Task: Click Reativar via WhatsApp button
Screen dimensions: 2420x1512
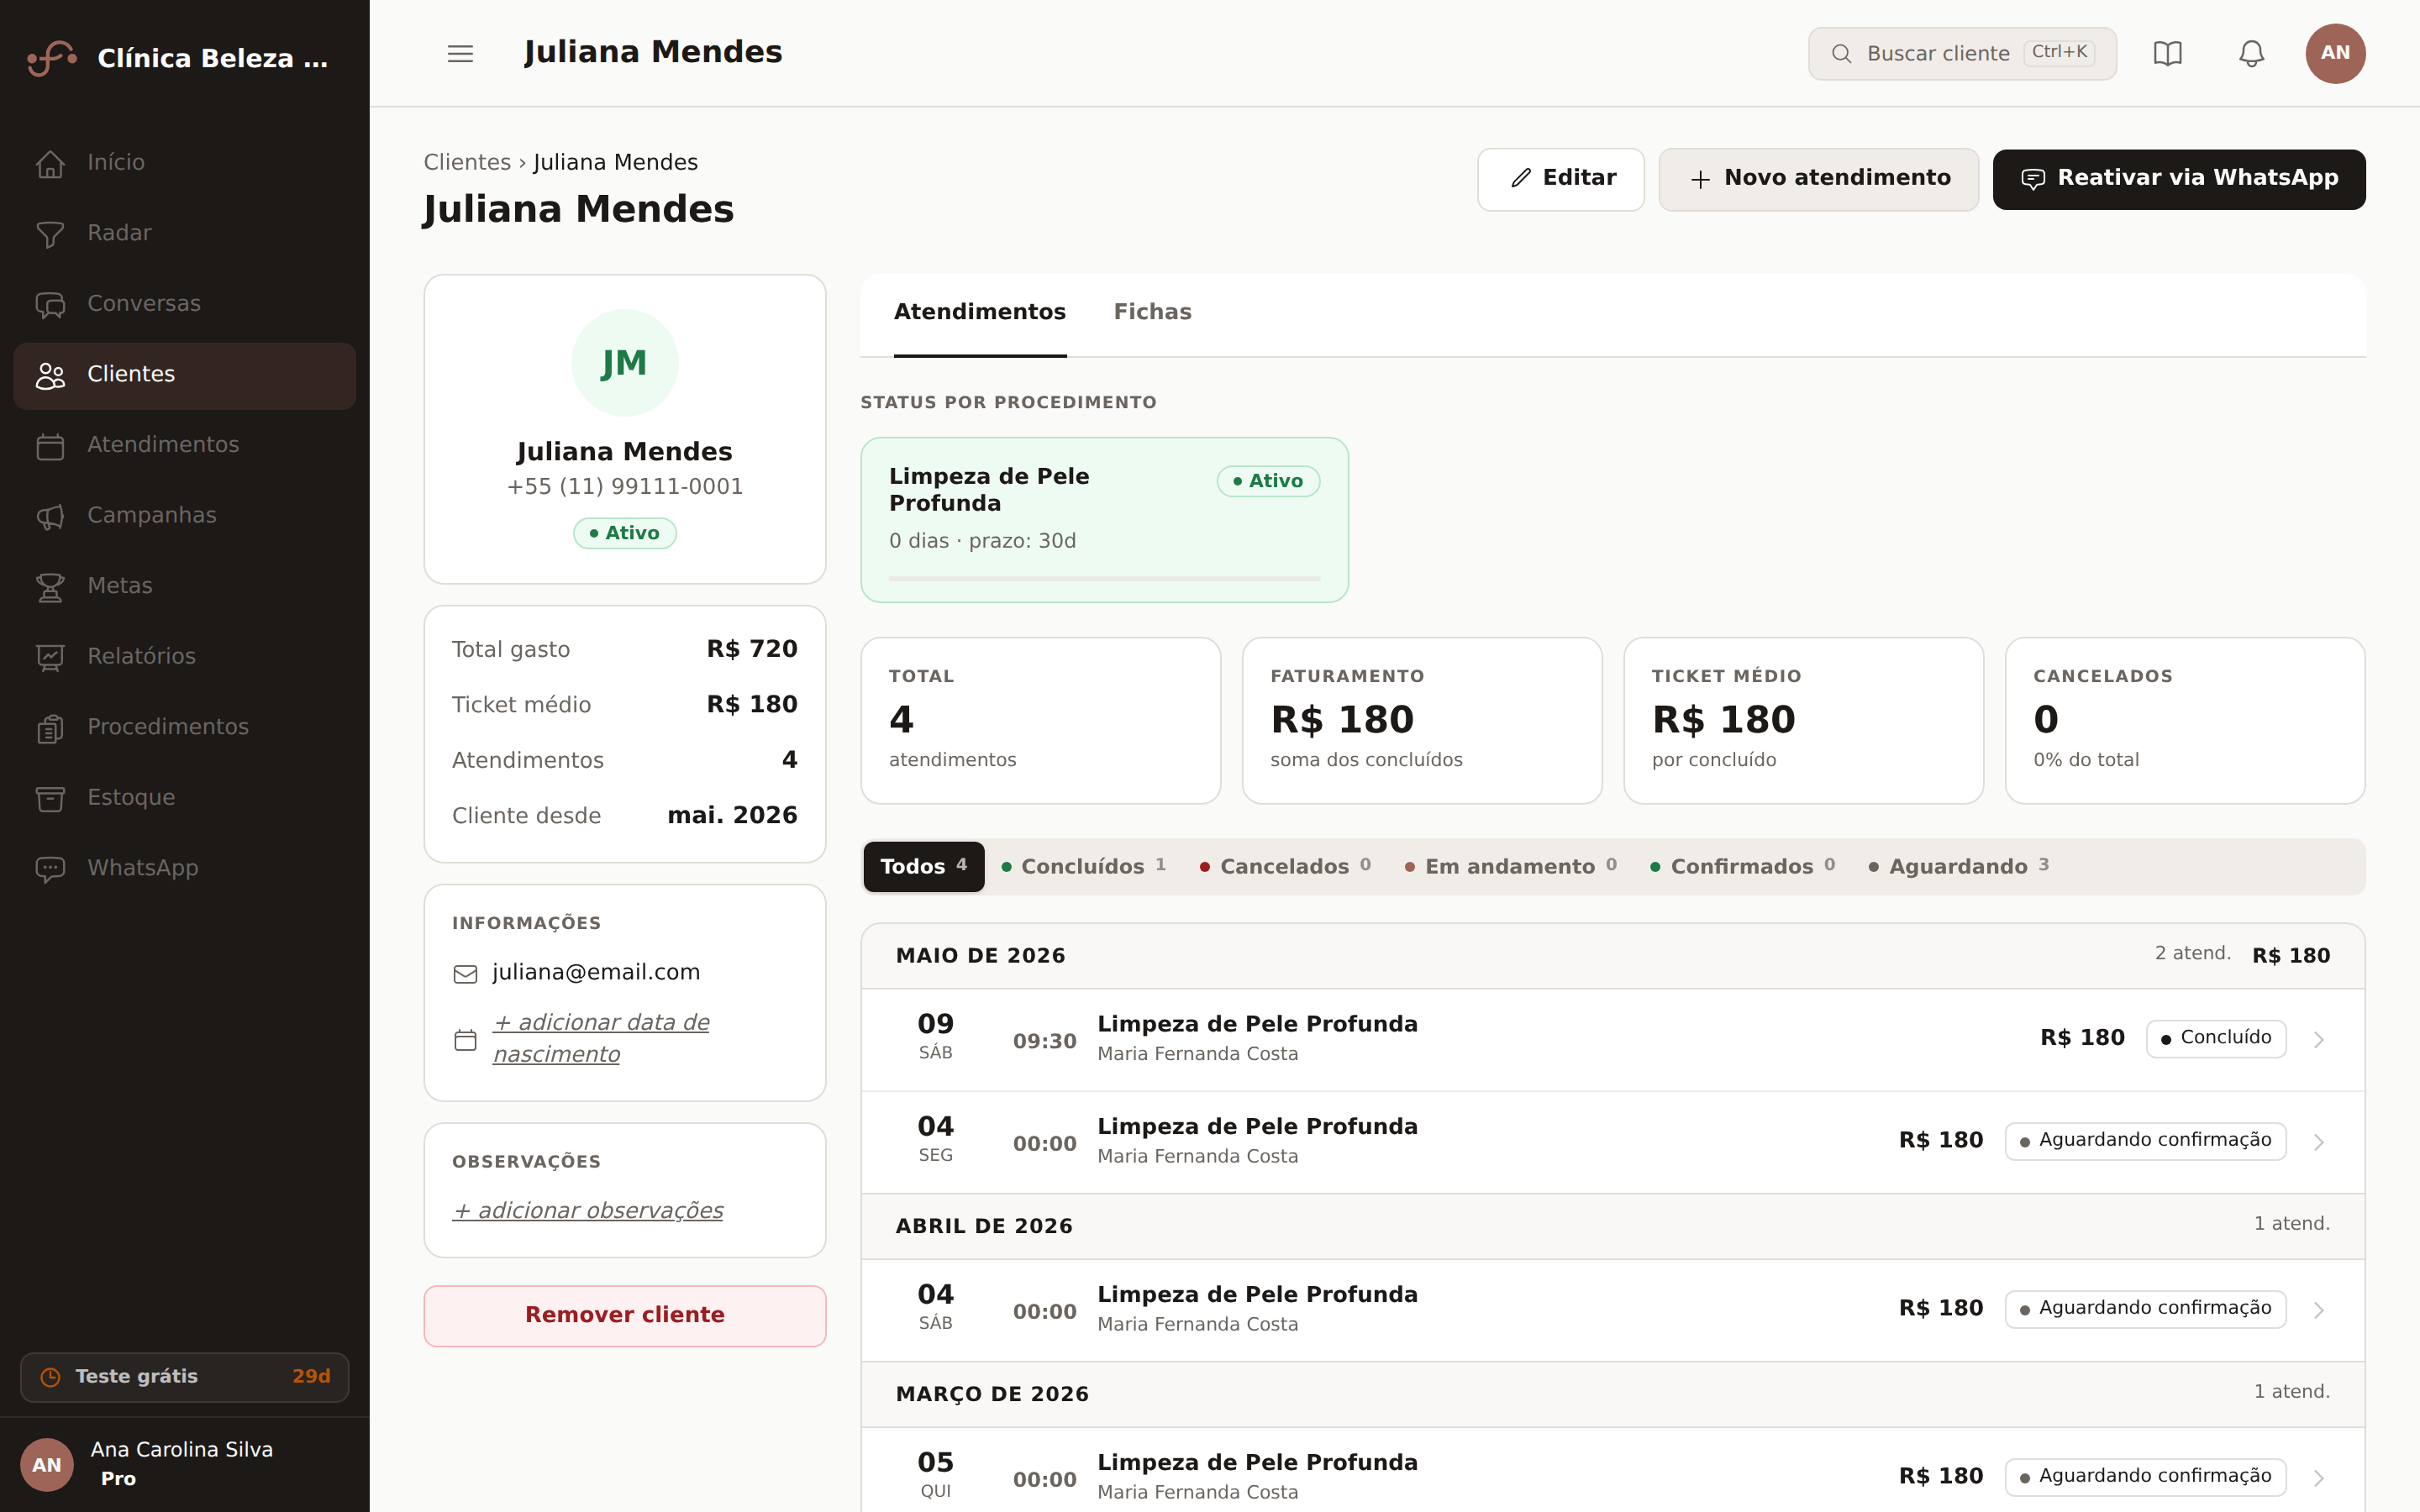Action: click(2178, 179)
